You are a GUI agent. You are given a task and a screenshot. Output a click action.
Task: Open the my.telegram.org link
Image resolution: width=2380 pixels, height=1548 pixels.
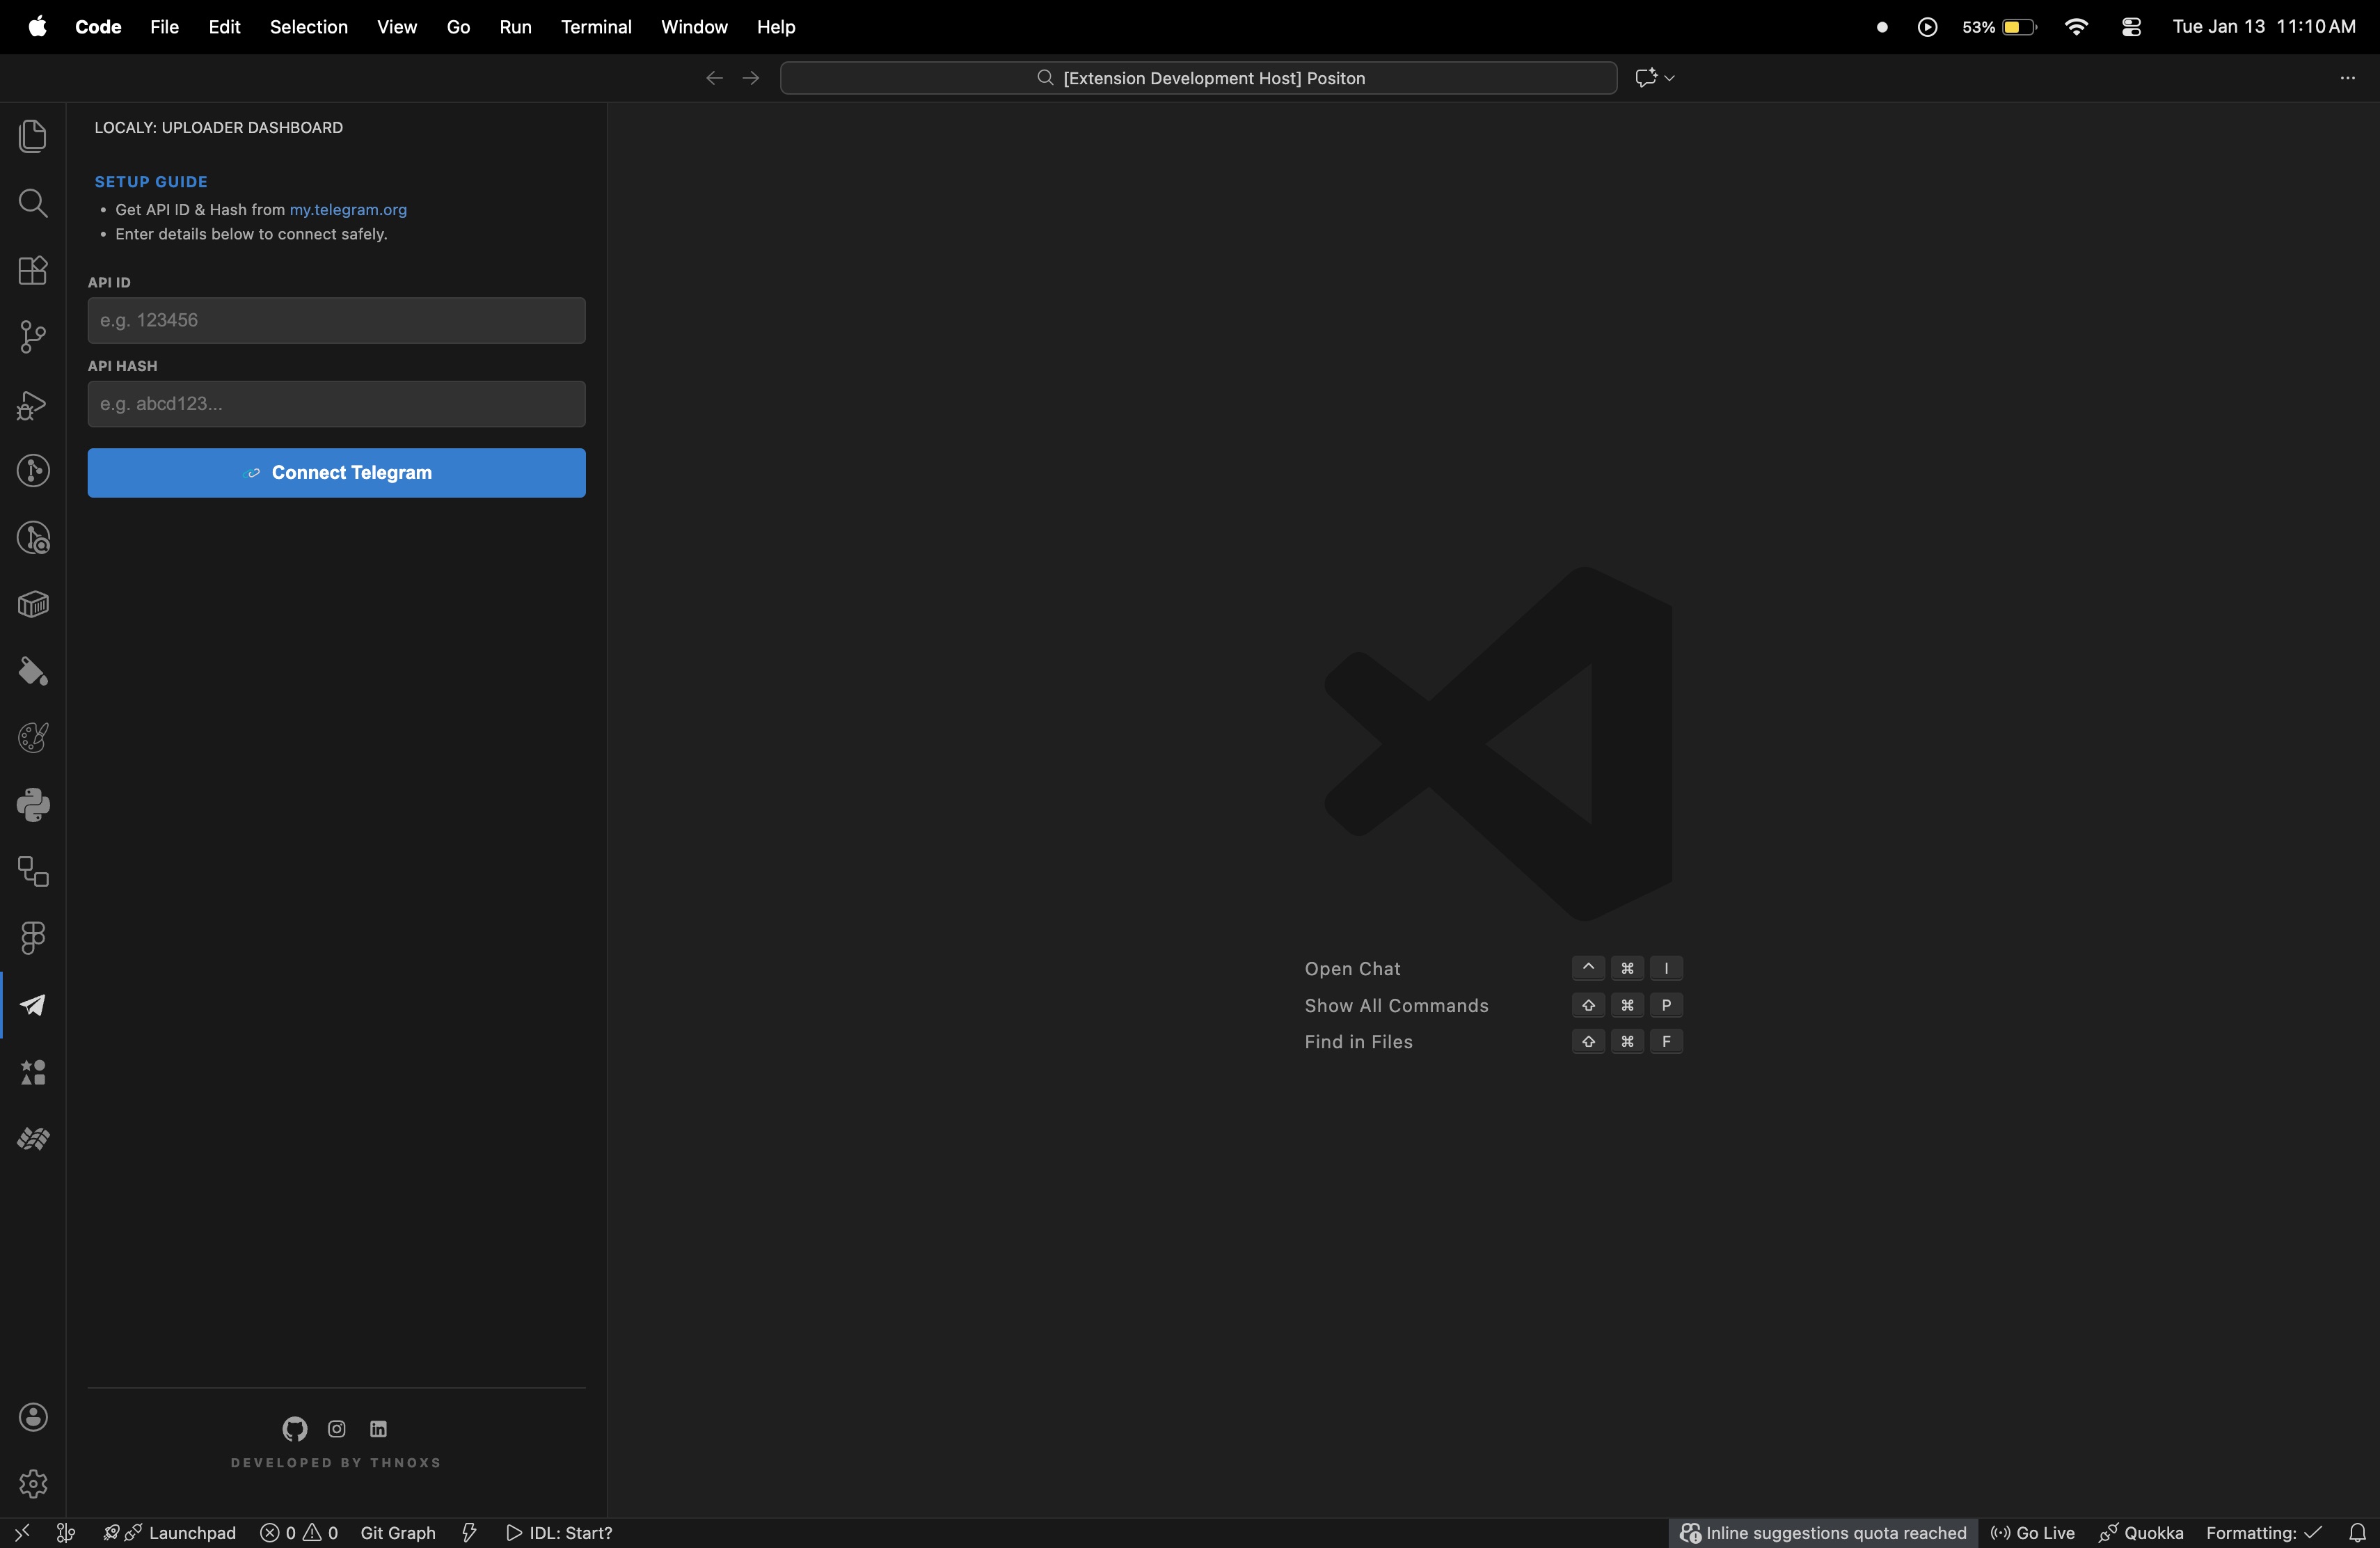pyautogui.click(x=348, y=210)
